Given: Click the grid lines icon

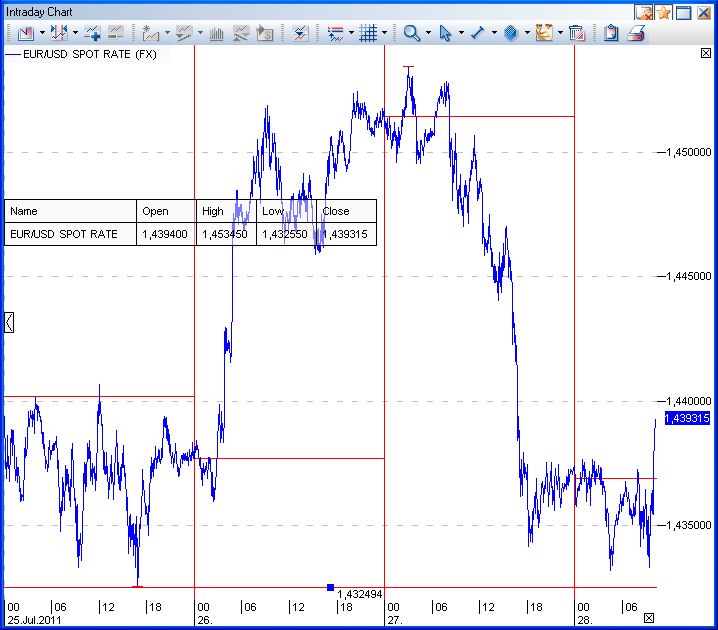Looking at the screenshot, I should [x=368, y=33].
